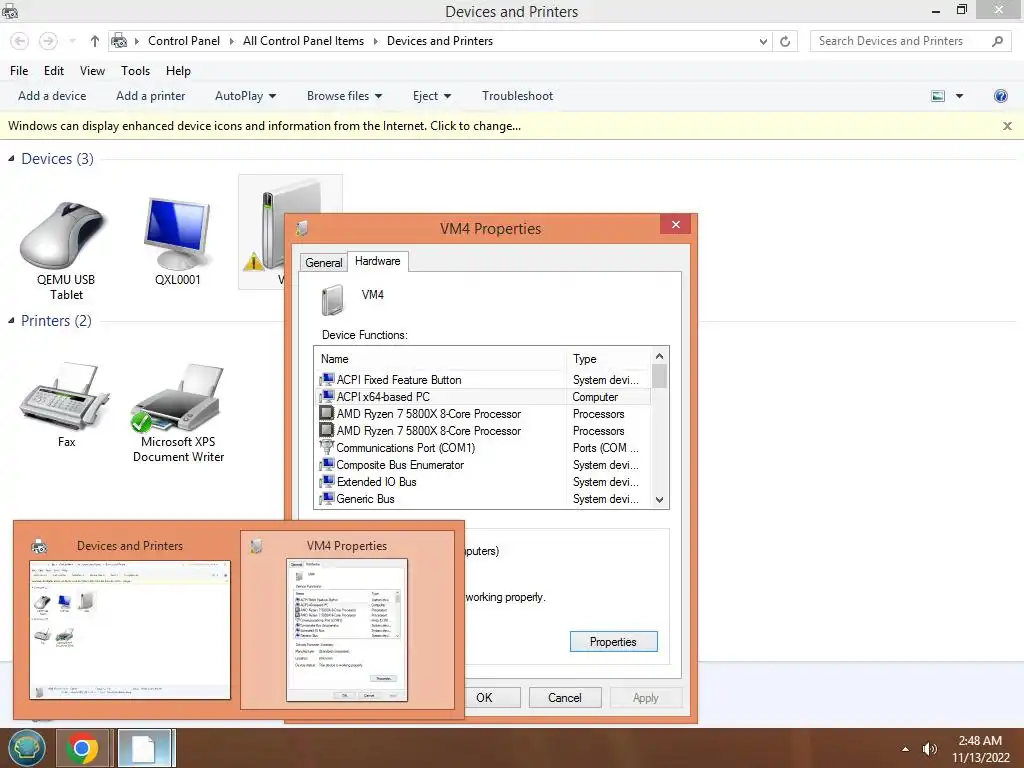Open the Edit menu
Screen dimensions: 1024x768
coord(54,71)
